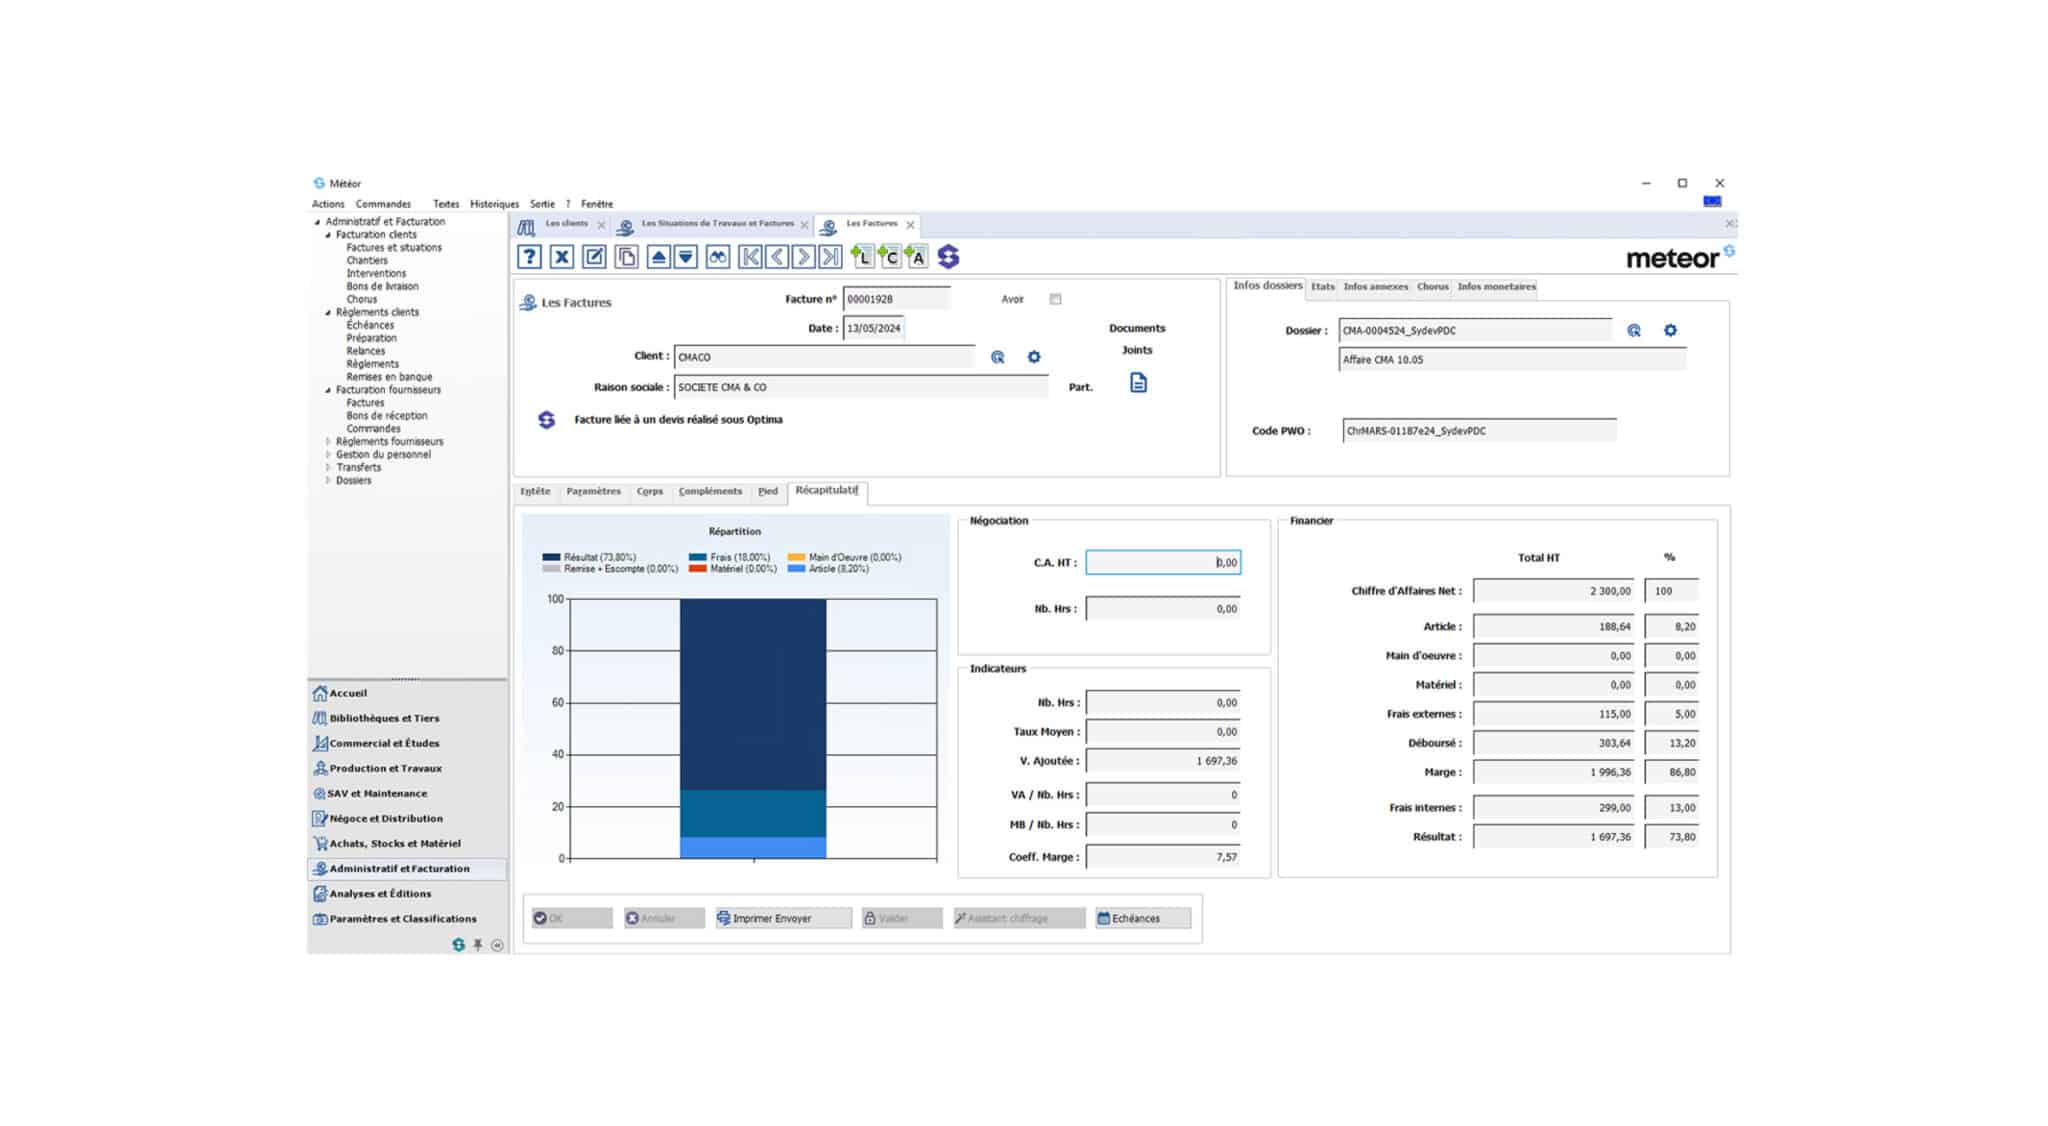Collapse Facturation clients tree node
Viewport: 2048px width, 1126px height.
click(328, 235)
